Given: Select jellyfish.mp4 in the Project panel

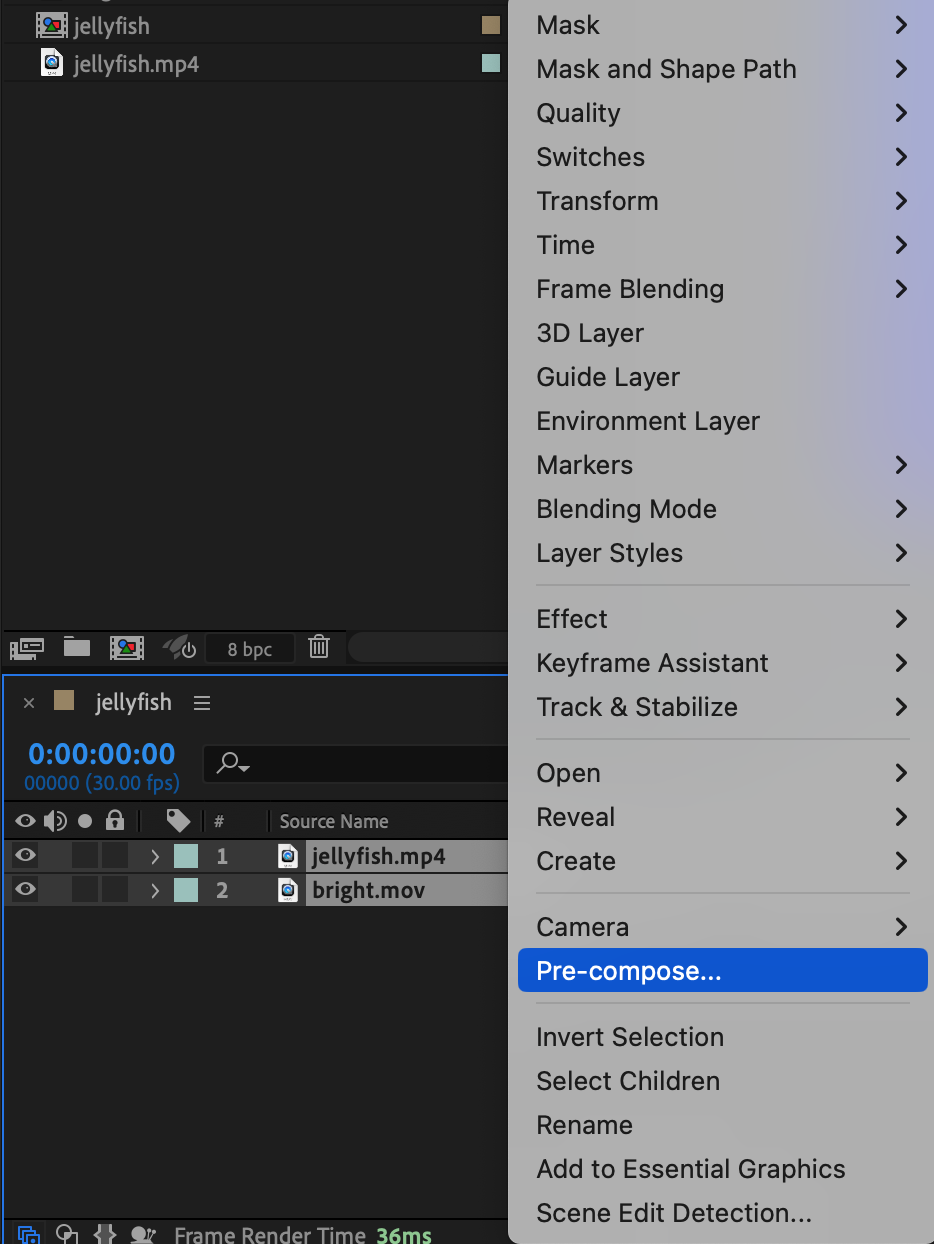Looking at the screenshot, I should click(135, 65).
